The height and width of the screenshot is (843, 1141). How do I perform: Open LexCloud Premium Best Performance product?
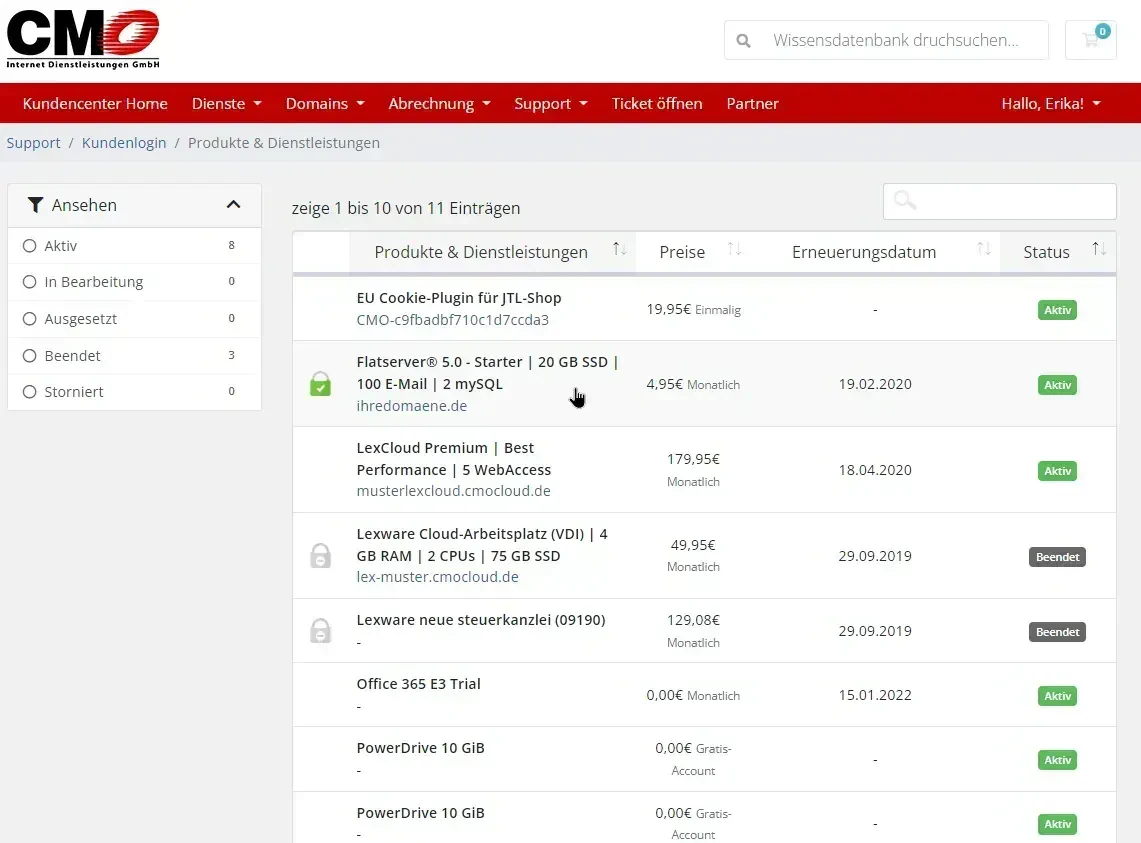coord(454,459)
